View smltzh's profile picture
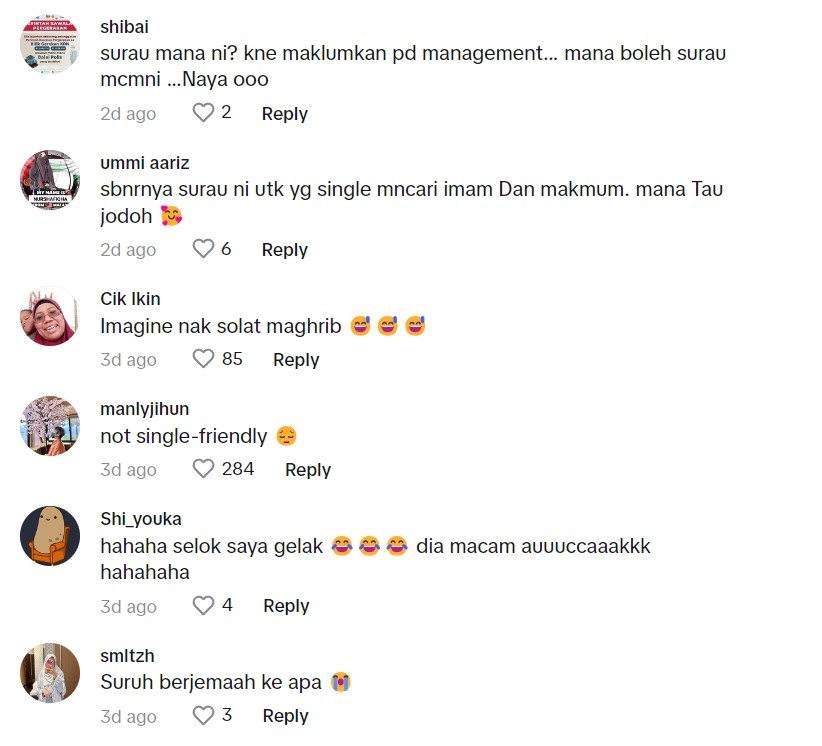Viewport: 822px width, 746px height. (x=50, y=673)
